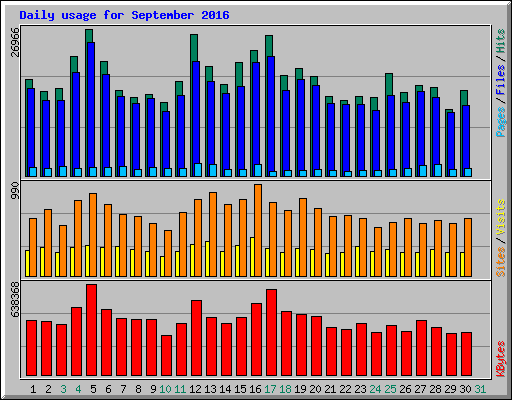The image size is (512, 400).
Task: Click the 'Visits' legend label
Action: coord(500,217)
